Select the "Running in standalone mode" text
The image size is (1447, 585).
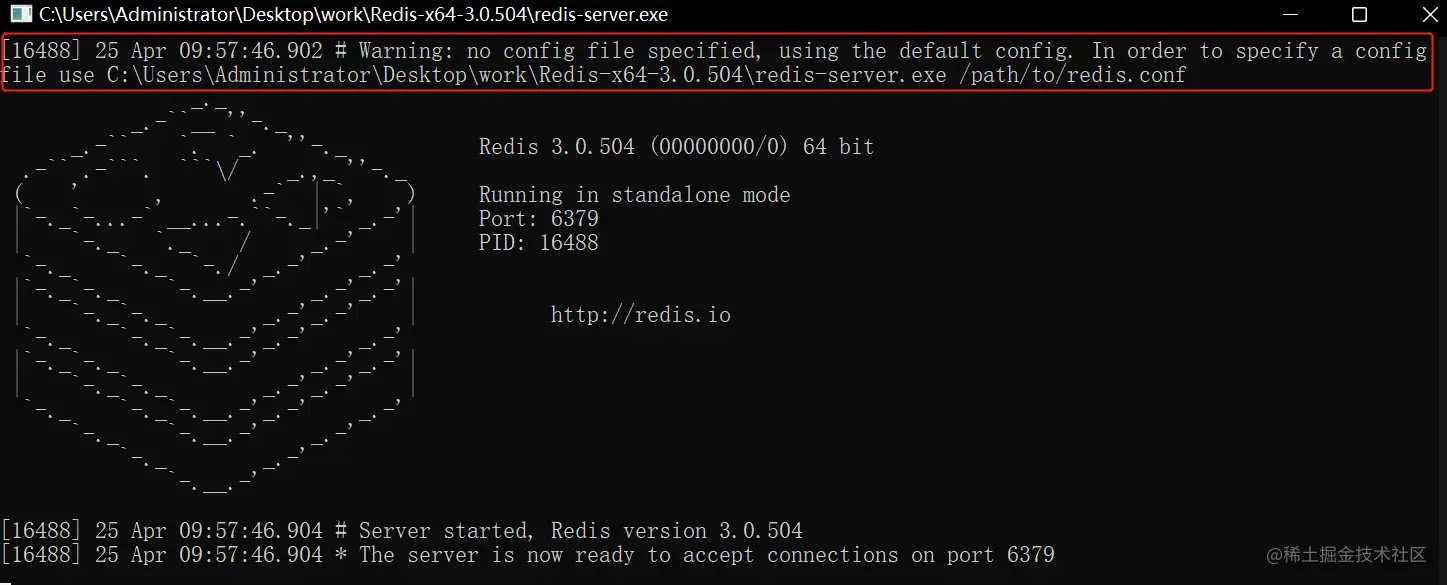634,195
